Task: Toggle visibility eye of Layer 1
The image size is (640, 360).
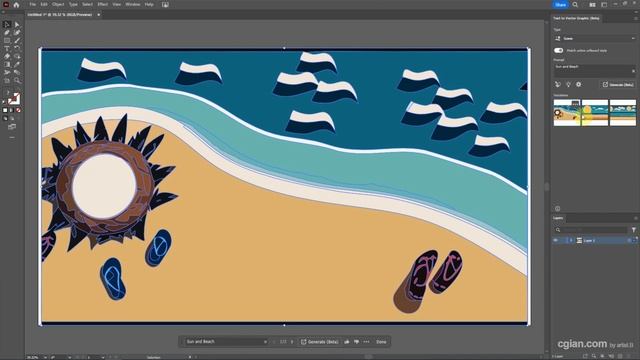Action: pyautogui.click(x=556, y=240)
